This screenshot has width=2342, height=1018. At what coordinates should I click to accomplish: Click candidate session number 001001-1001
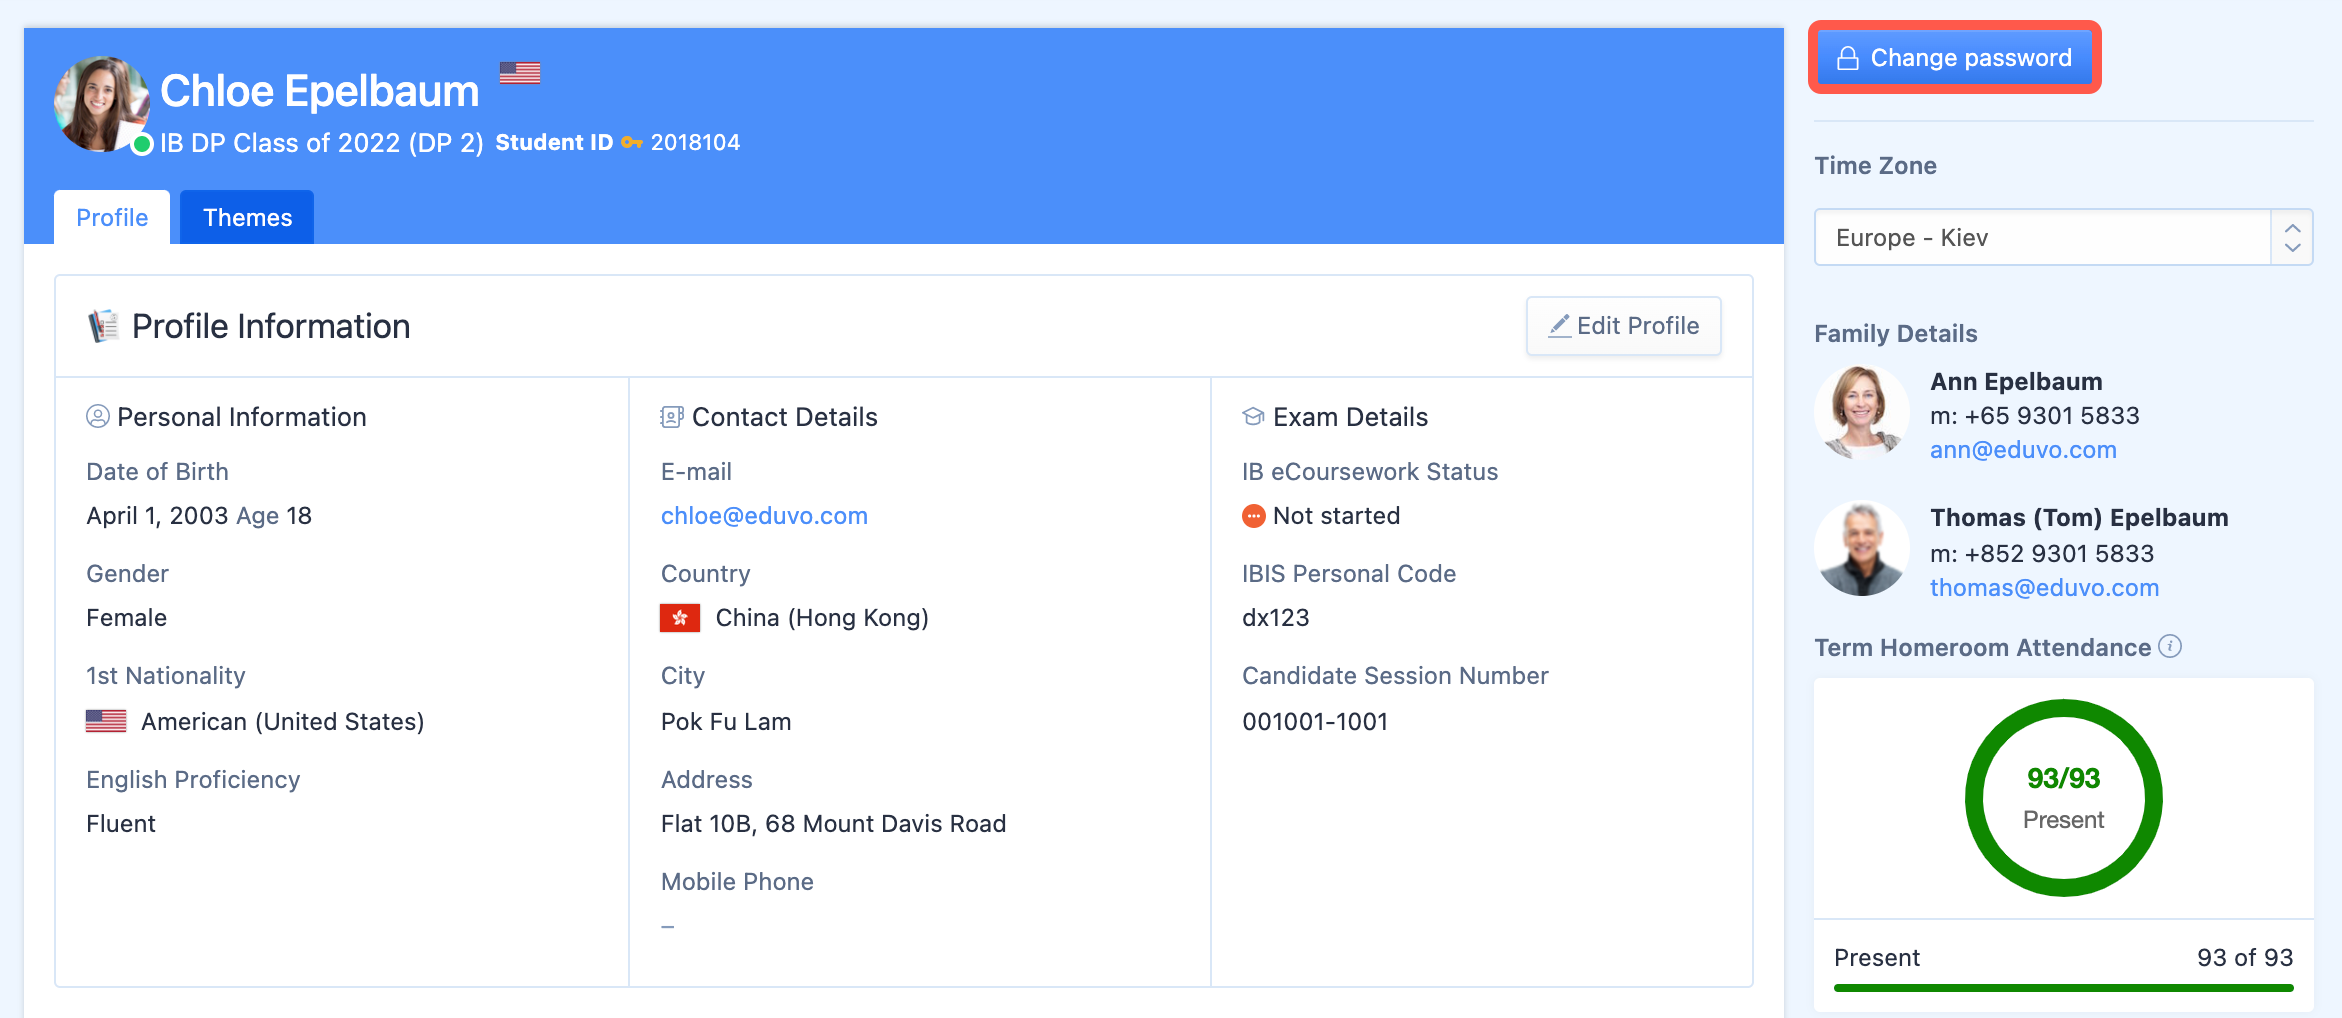(1315, 722)
